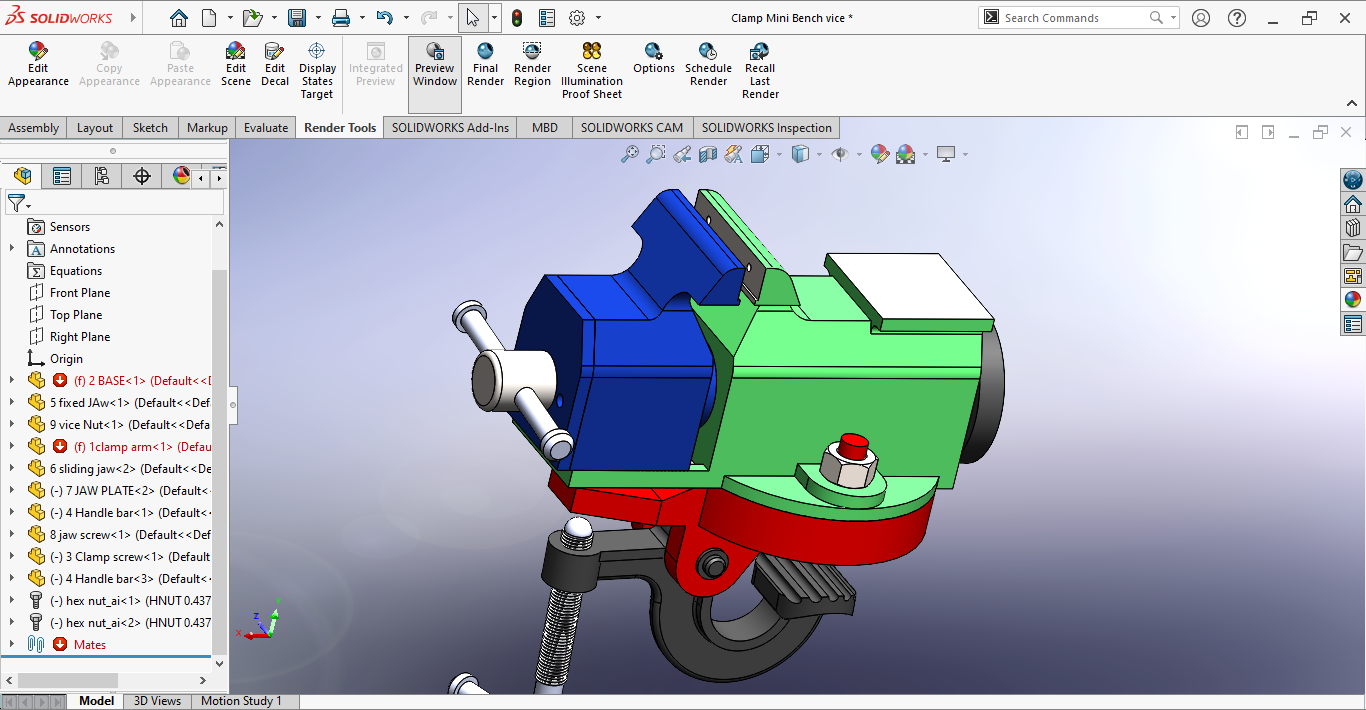Screen dimensions: 1366x710
Task: Switch to the Evaluate tab
Action: click(x=266, y=128)
